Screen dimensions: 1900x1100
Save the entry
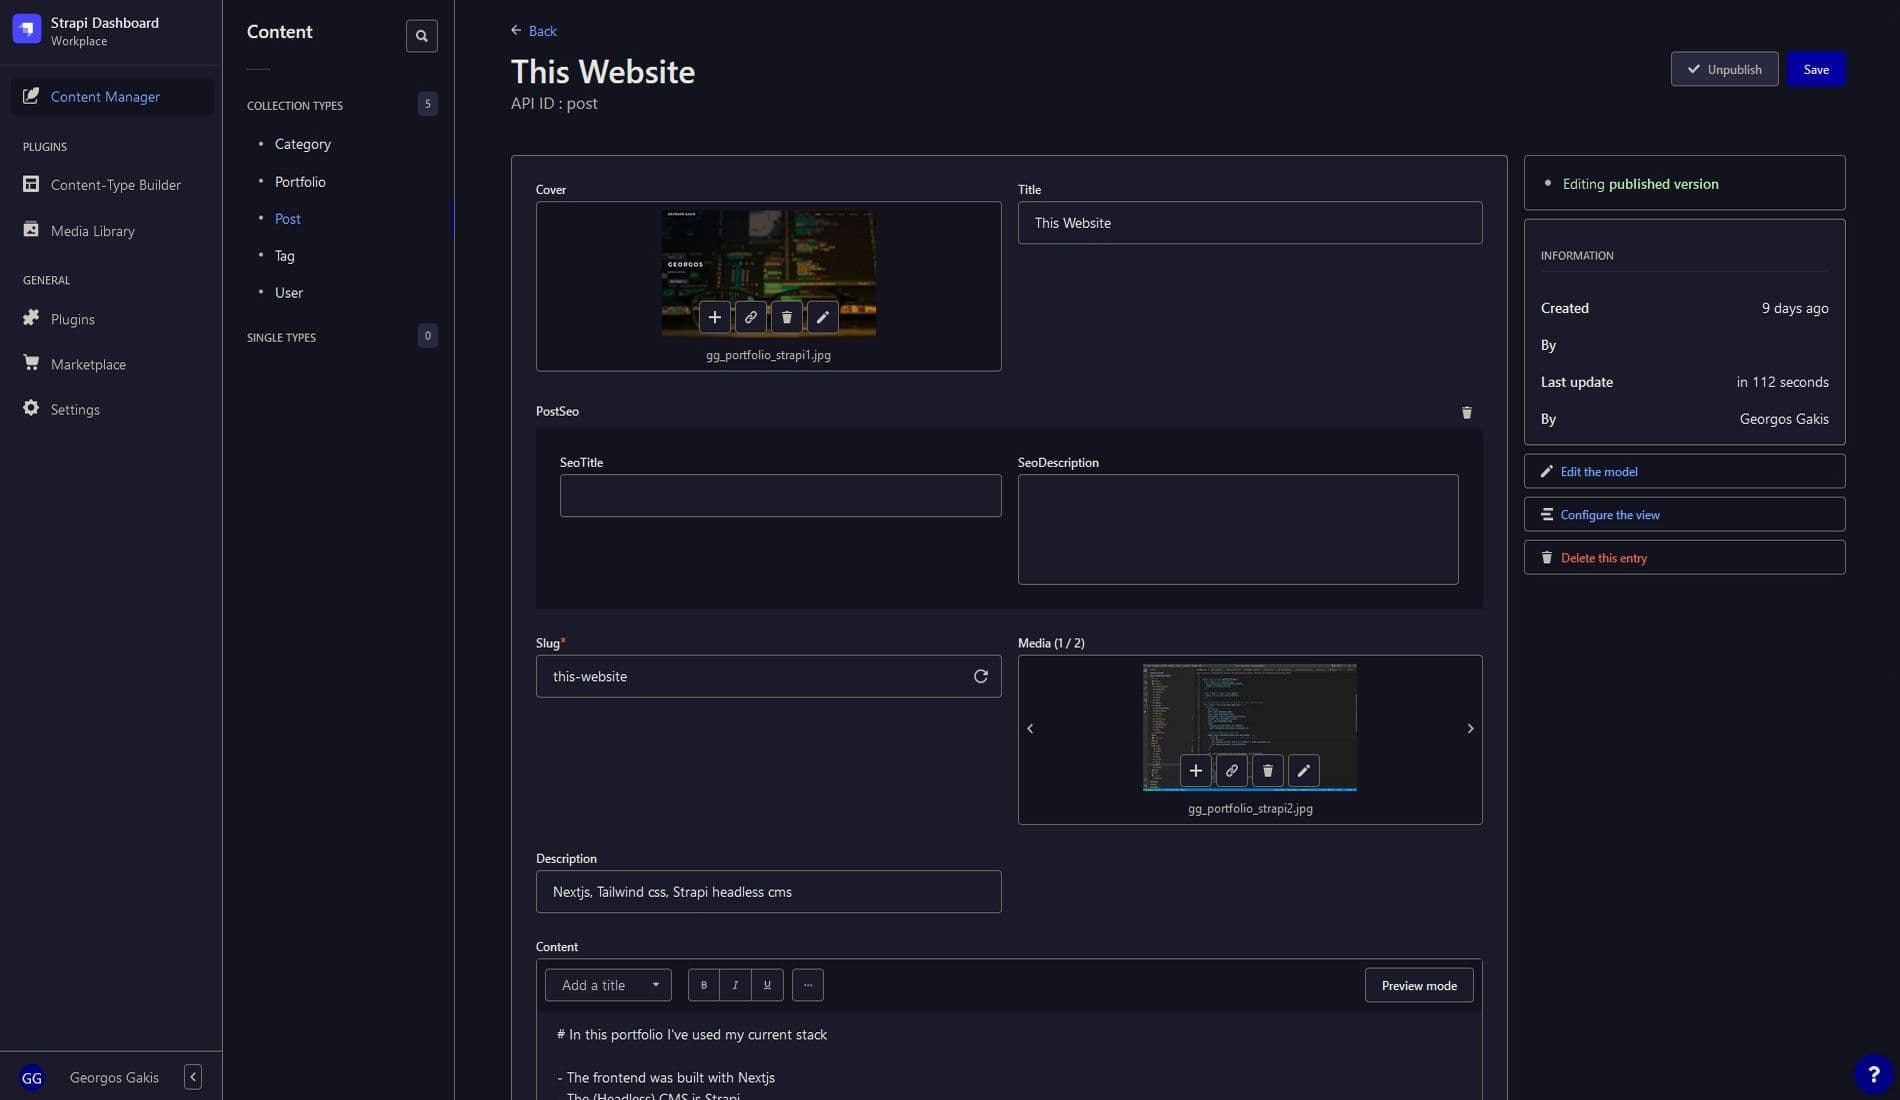(1816, 69)
